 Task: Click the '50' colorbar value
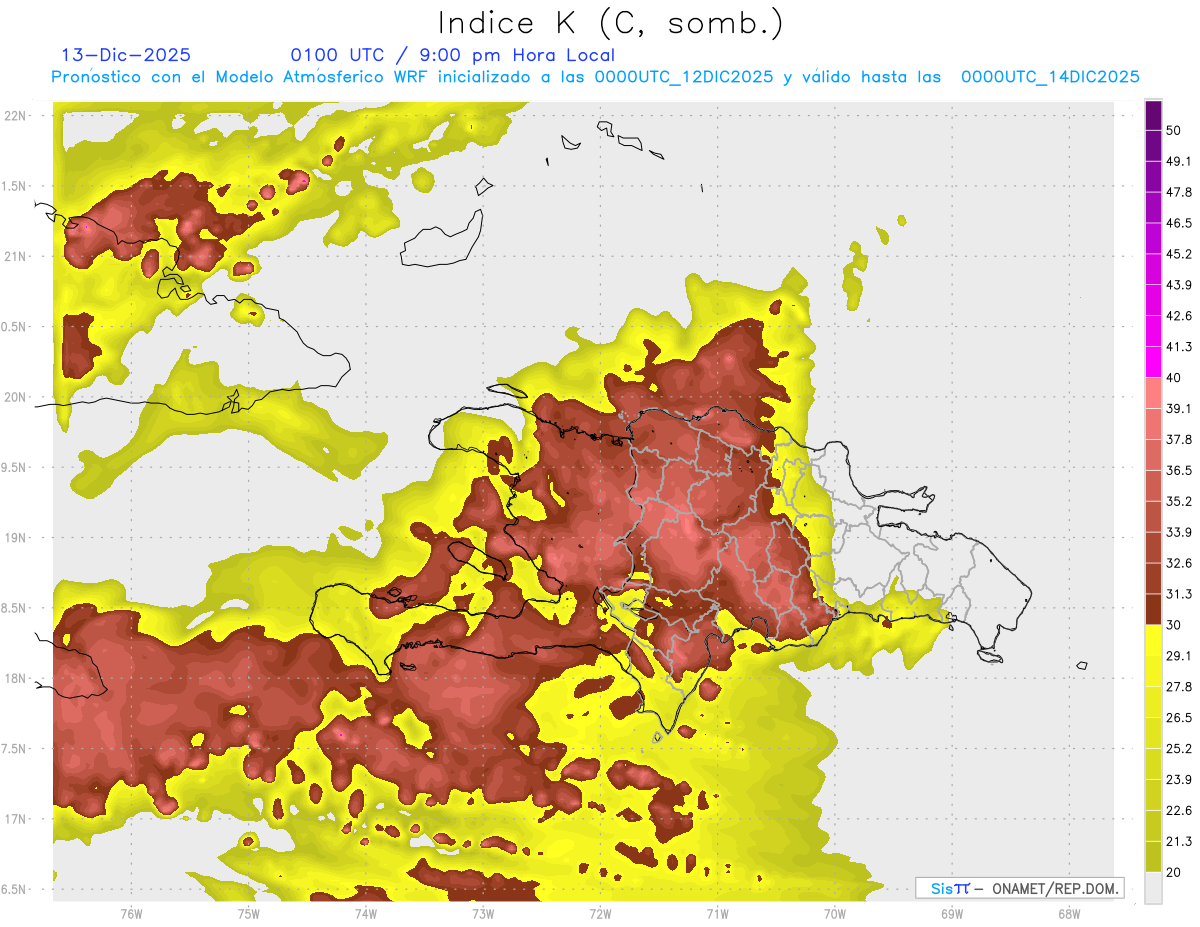[1174, 130]
